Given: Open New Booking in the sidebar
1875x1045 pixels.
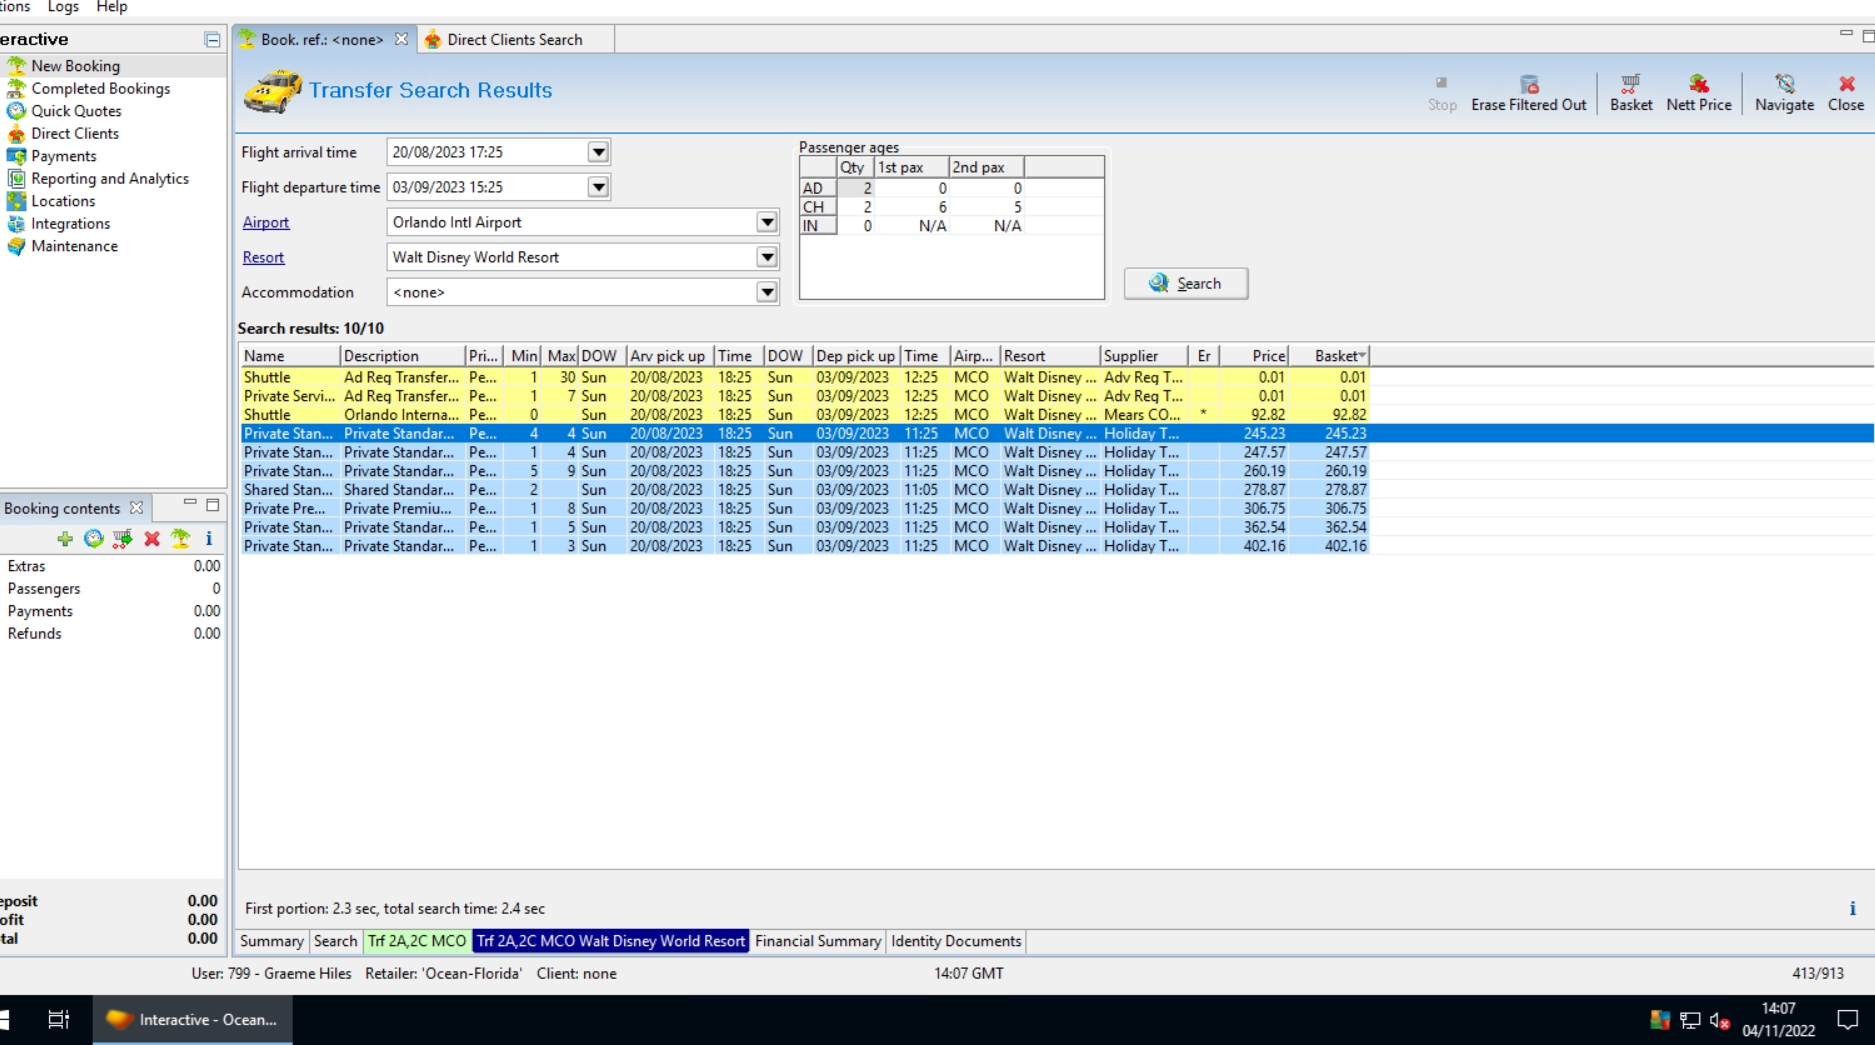Looking at the screenshot, I should 75,66.
